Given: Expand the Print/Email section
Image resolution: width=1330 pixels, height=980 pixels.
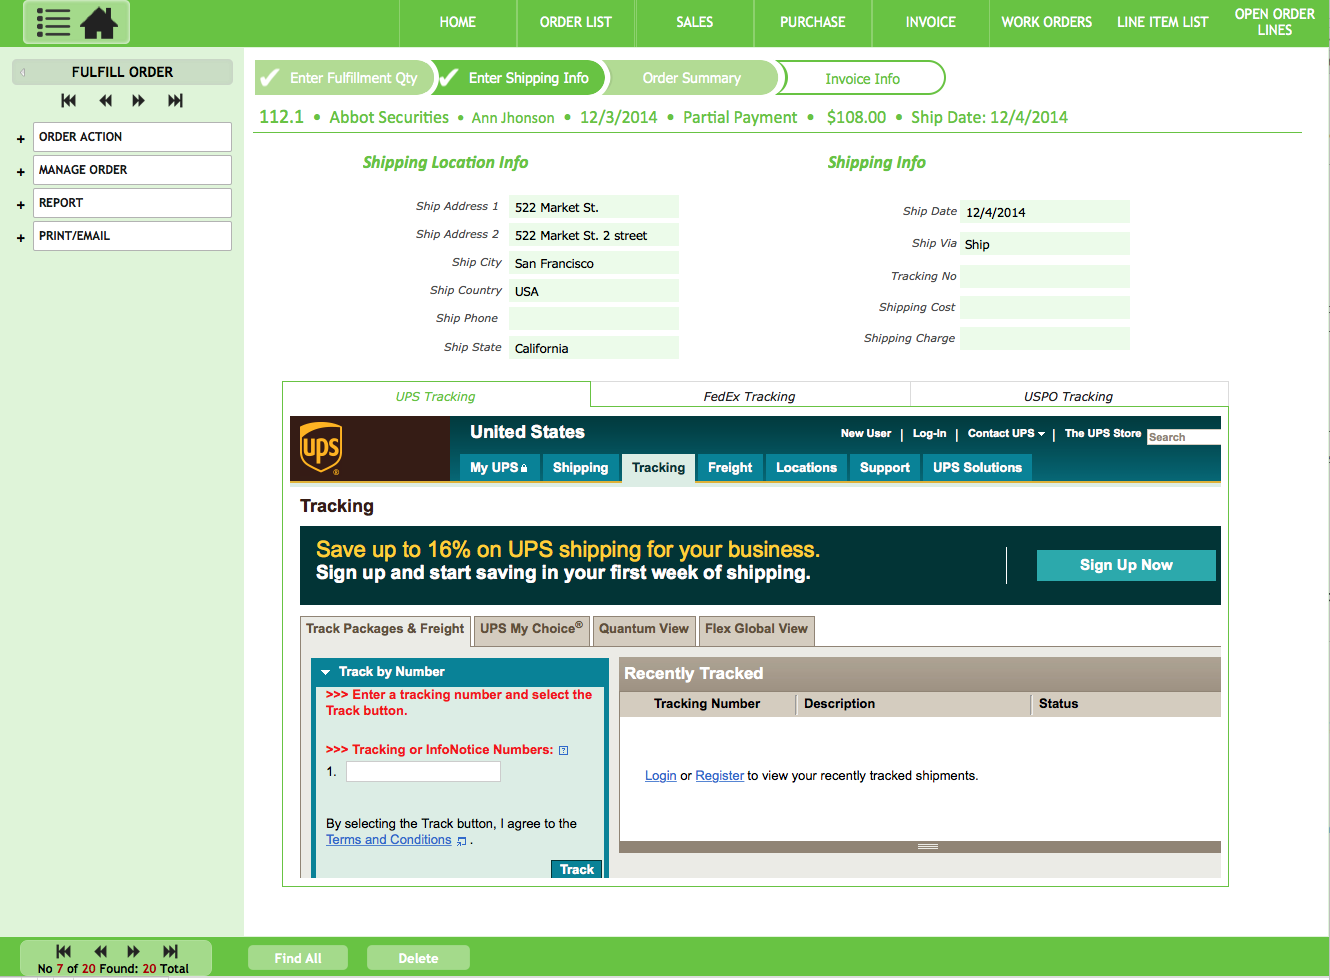Looking at the screenshot, I should click(20, 238).
